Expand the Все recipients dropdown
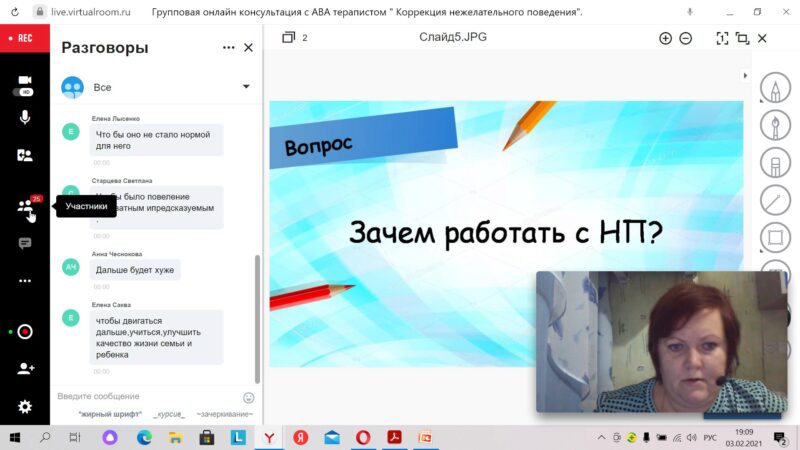 coord(246,87)
